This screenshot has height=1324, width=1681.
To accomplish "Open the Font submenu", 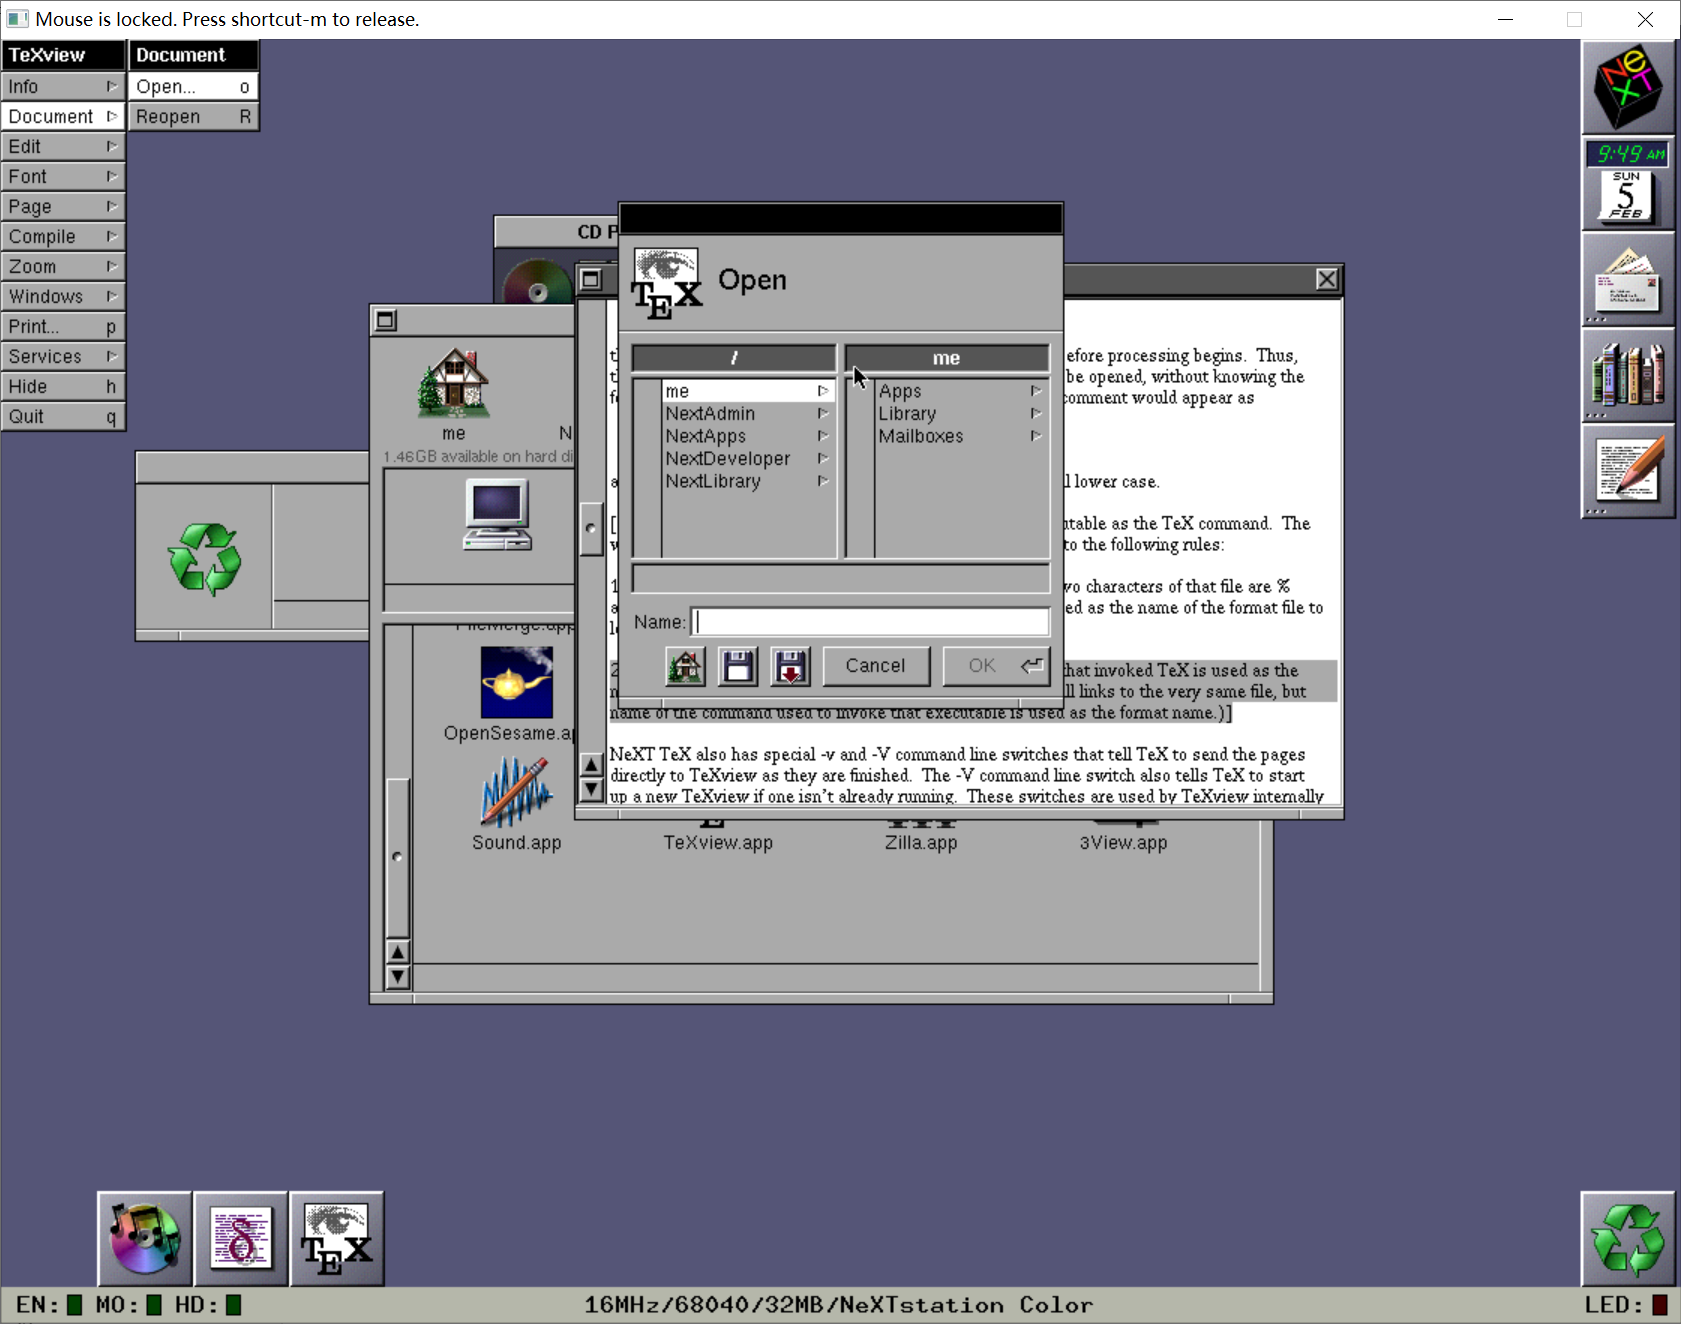I will (63, 176).
